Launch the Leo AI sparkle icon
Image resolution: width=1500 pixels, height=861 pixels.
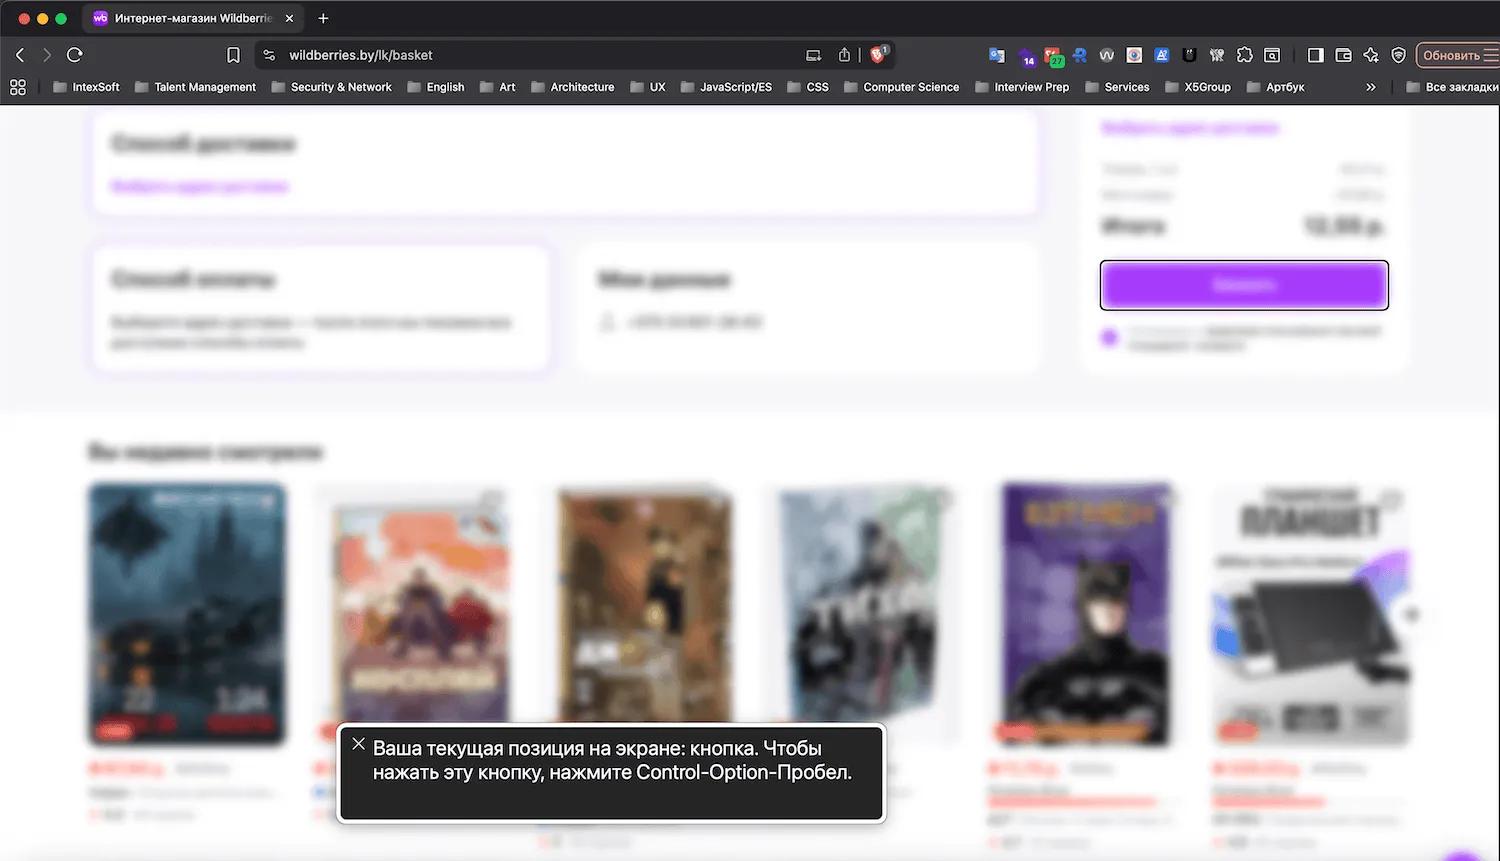tap(1371, 56)
